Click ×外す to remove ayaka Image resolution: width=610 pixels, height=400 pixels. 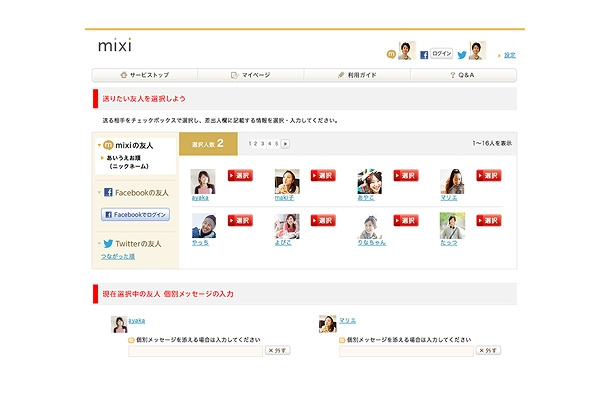278,350
